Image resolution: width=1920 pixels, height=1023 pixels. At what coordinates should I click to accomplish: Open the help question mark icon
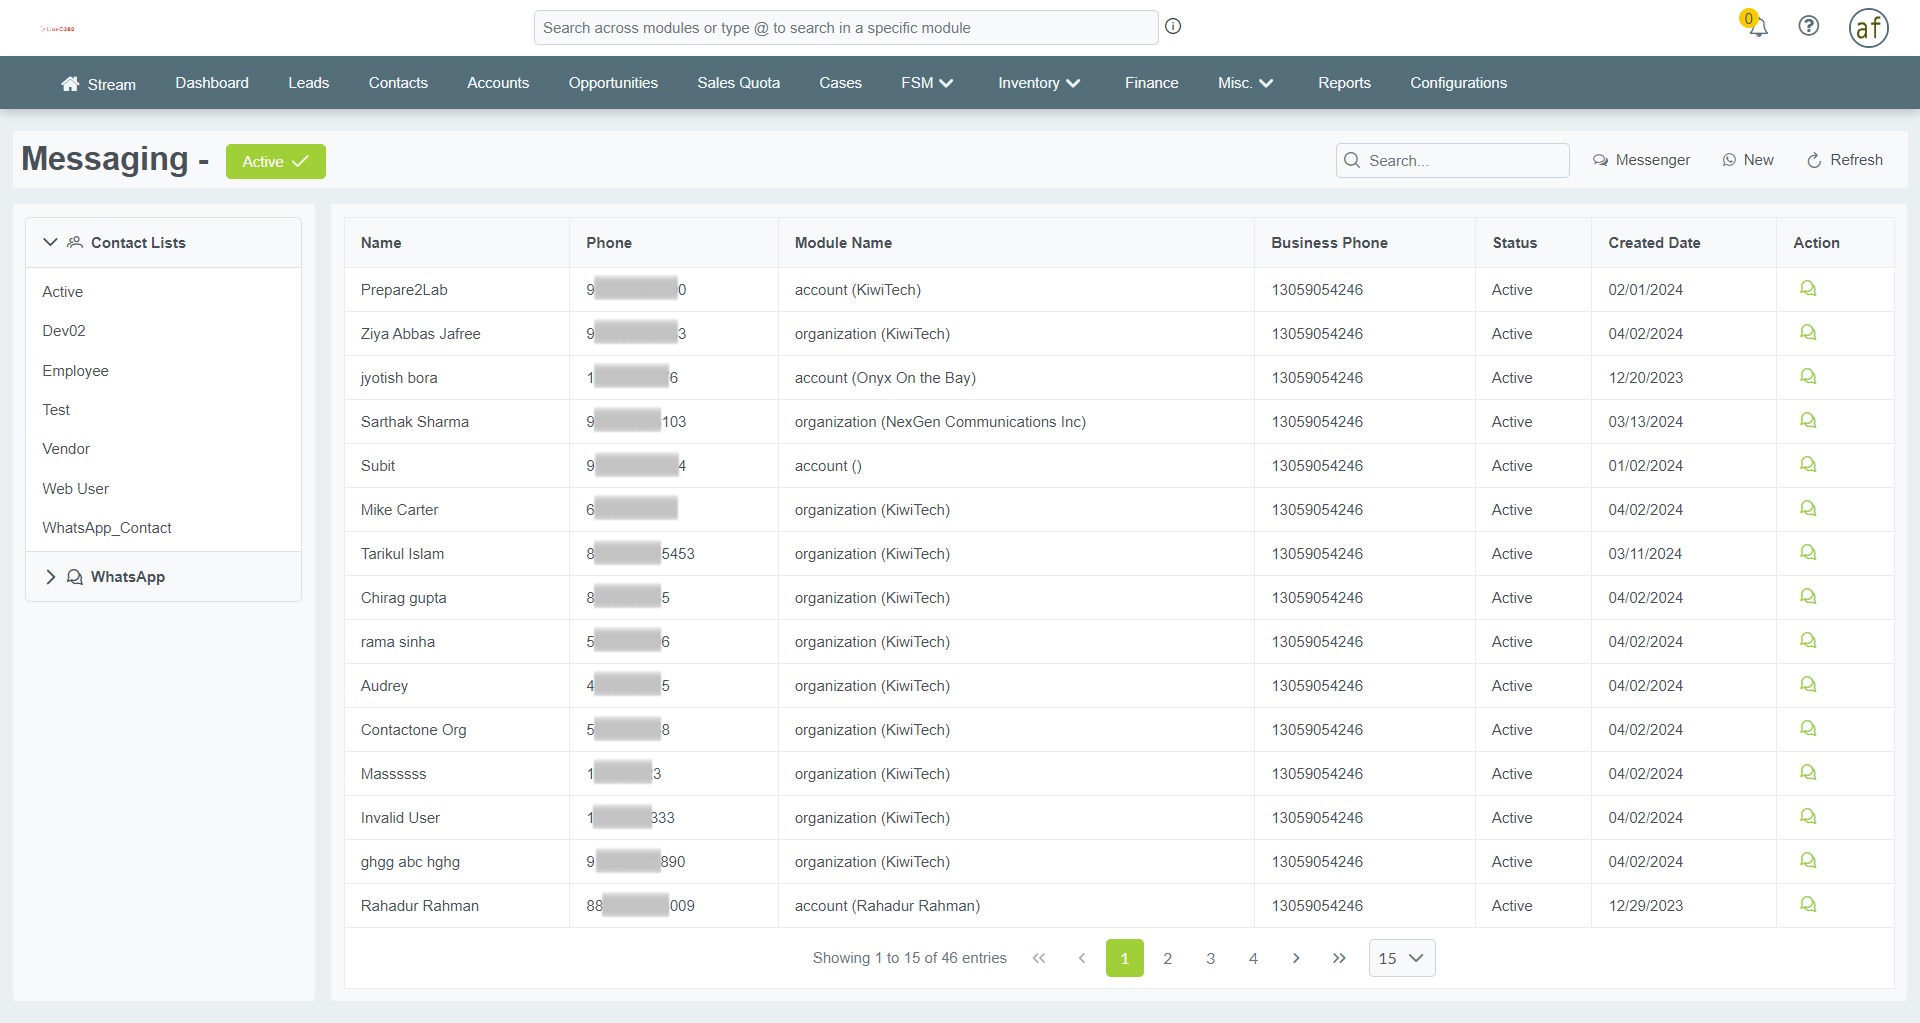click(1808, 26)
